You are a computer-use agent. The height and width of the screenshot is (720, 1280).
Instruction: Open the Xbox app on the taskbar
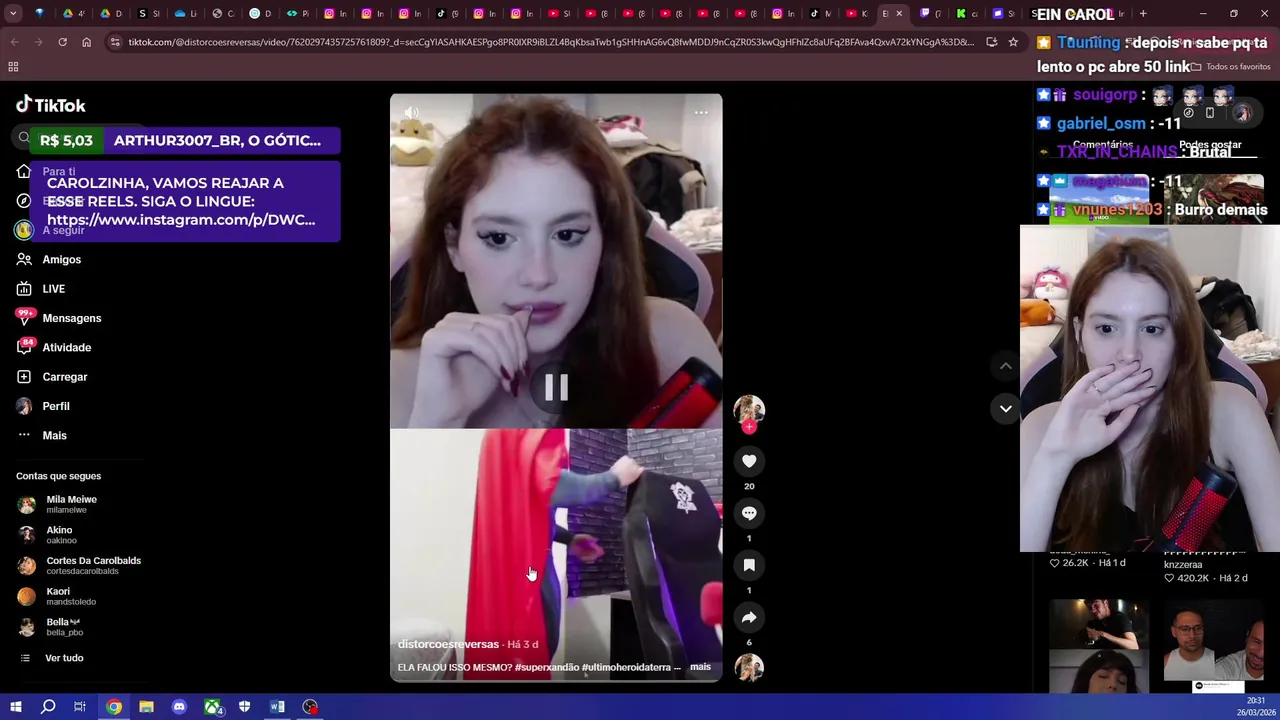212,707
